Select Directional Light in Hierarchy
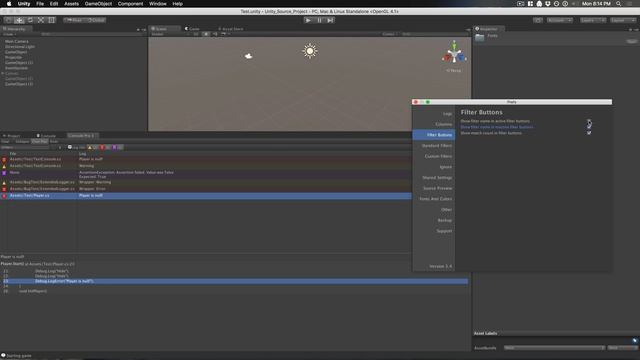Viewport: 640px width, 360px height. click(20, 47)
